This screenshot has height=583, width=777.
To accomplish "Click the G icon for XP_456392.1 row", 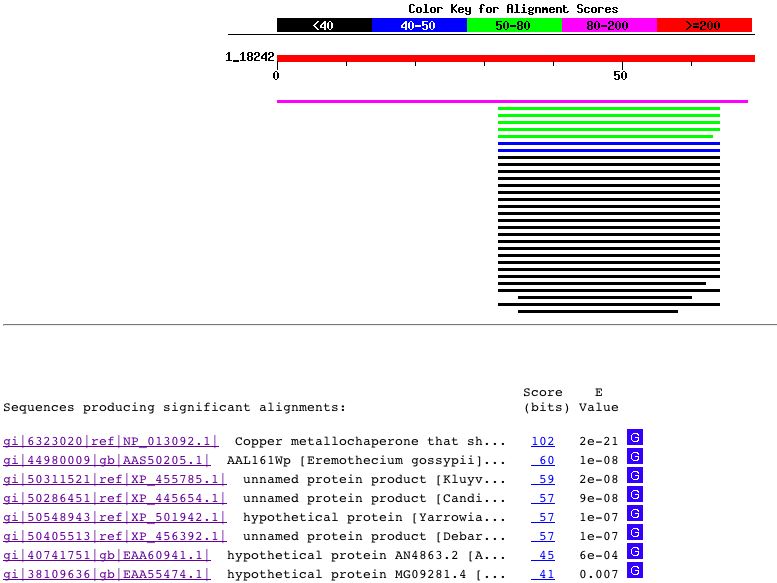I will click(634, 533).
